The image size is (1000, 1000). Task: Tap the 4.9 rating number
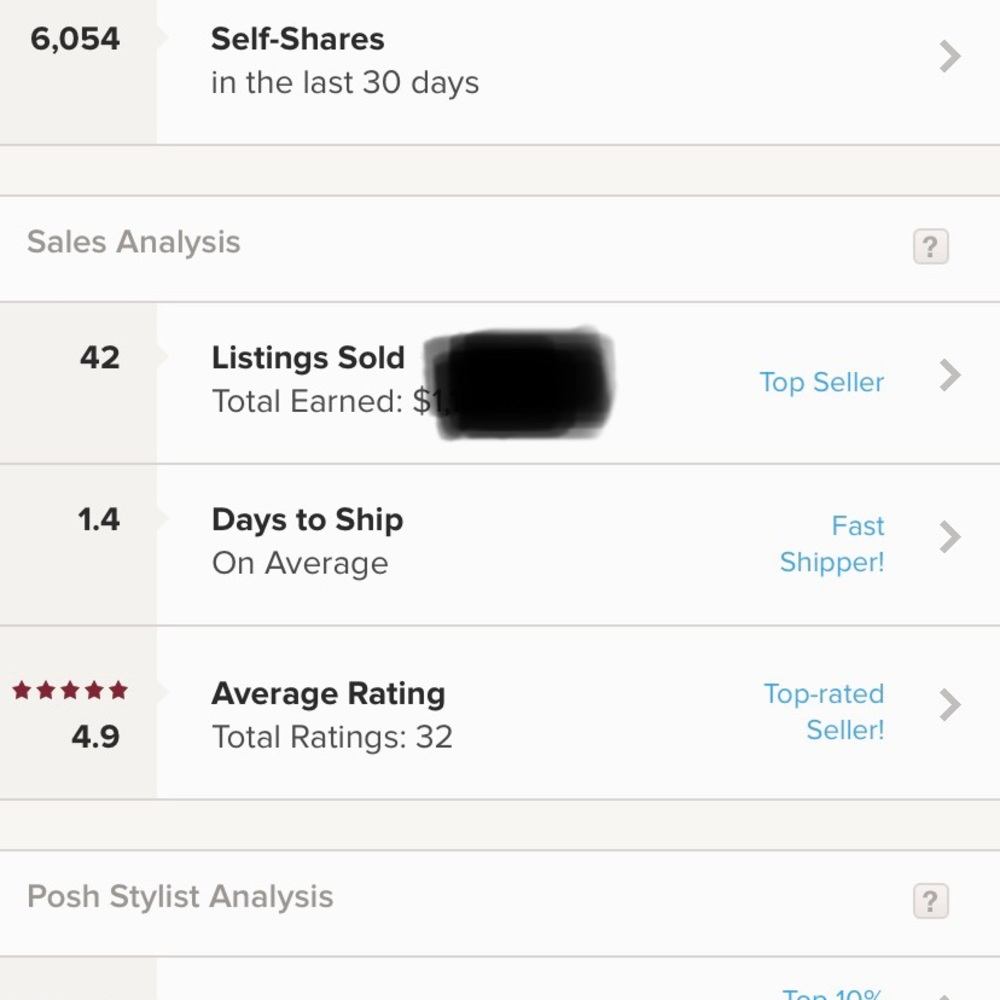tap(96, 737)
